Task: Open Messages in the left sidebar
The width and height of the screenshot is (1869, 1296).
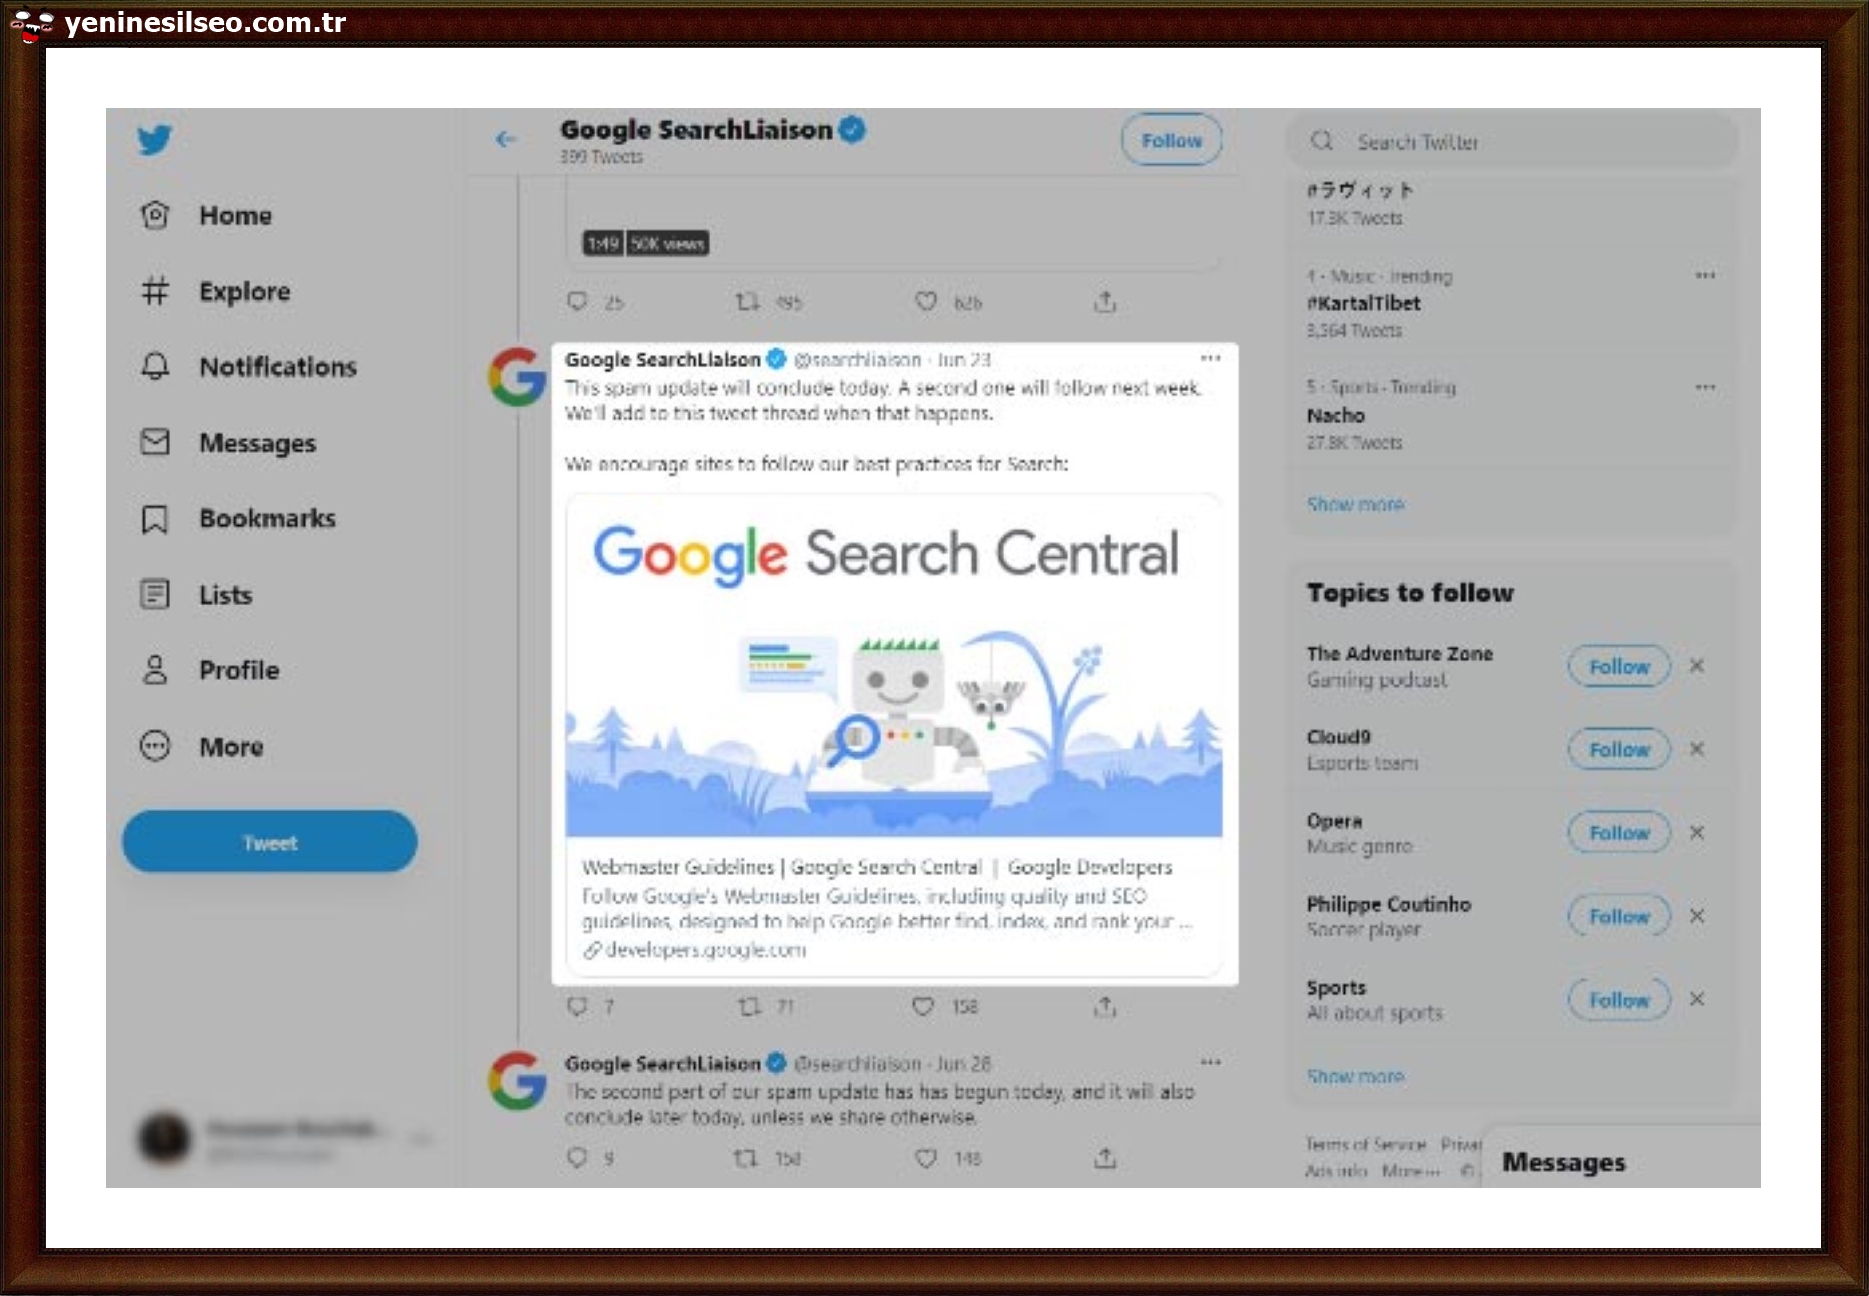Action: [228, 442]
